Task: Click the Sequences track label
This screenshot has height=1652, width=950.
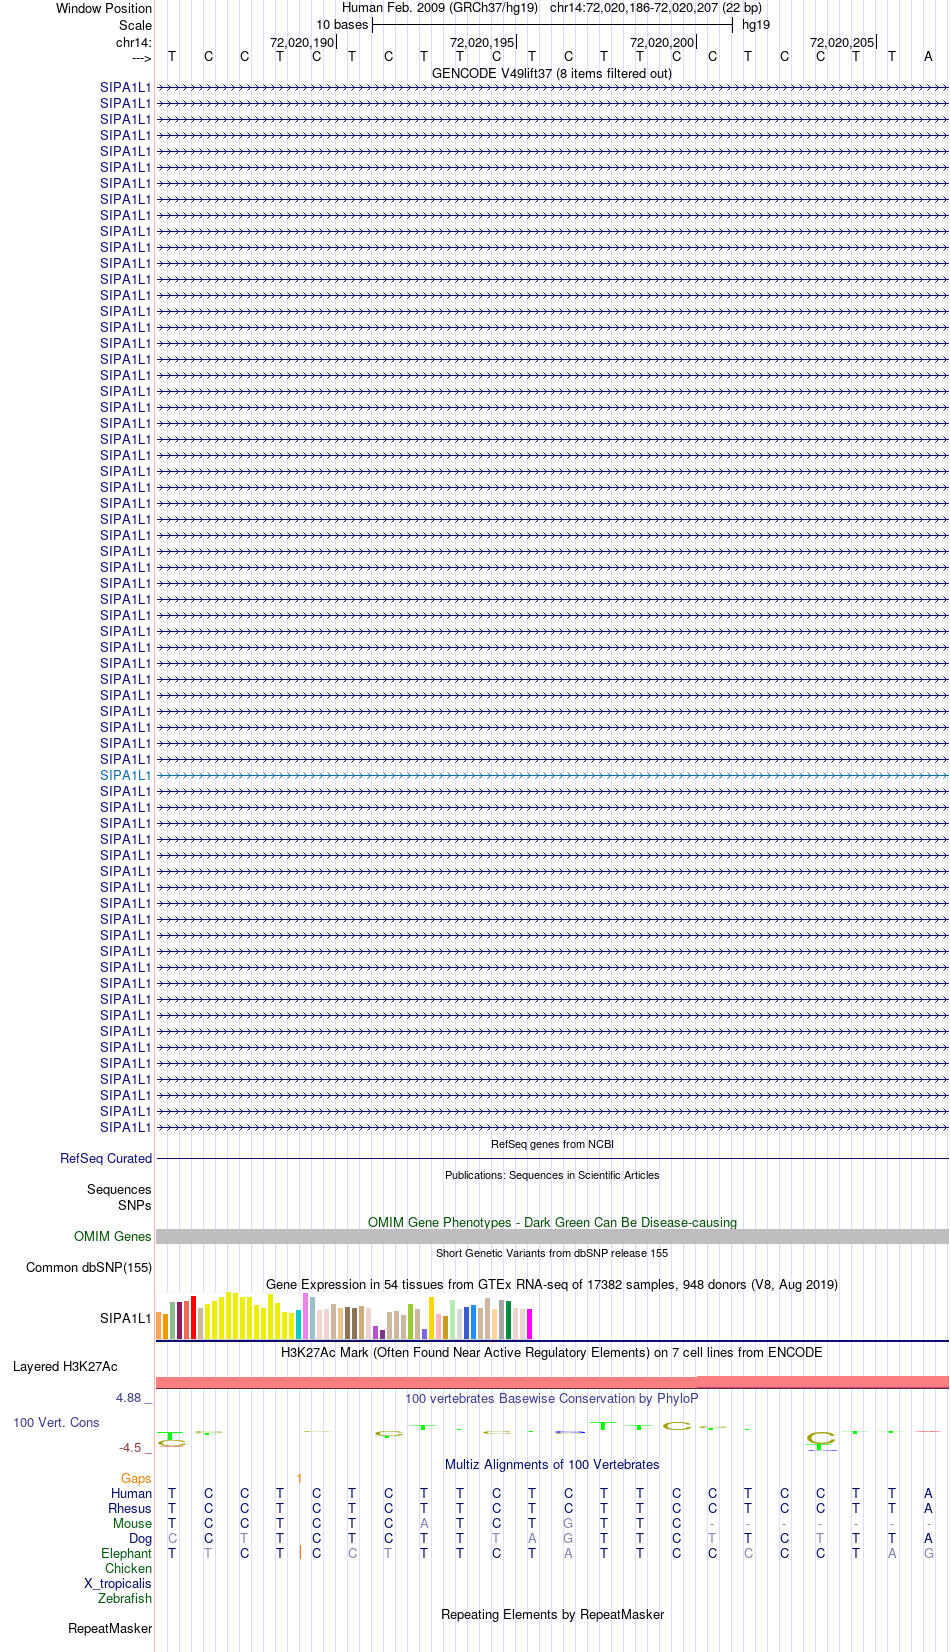Action: pos(119,1189)
